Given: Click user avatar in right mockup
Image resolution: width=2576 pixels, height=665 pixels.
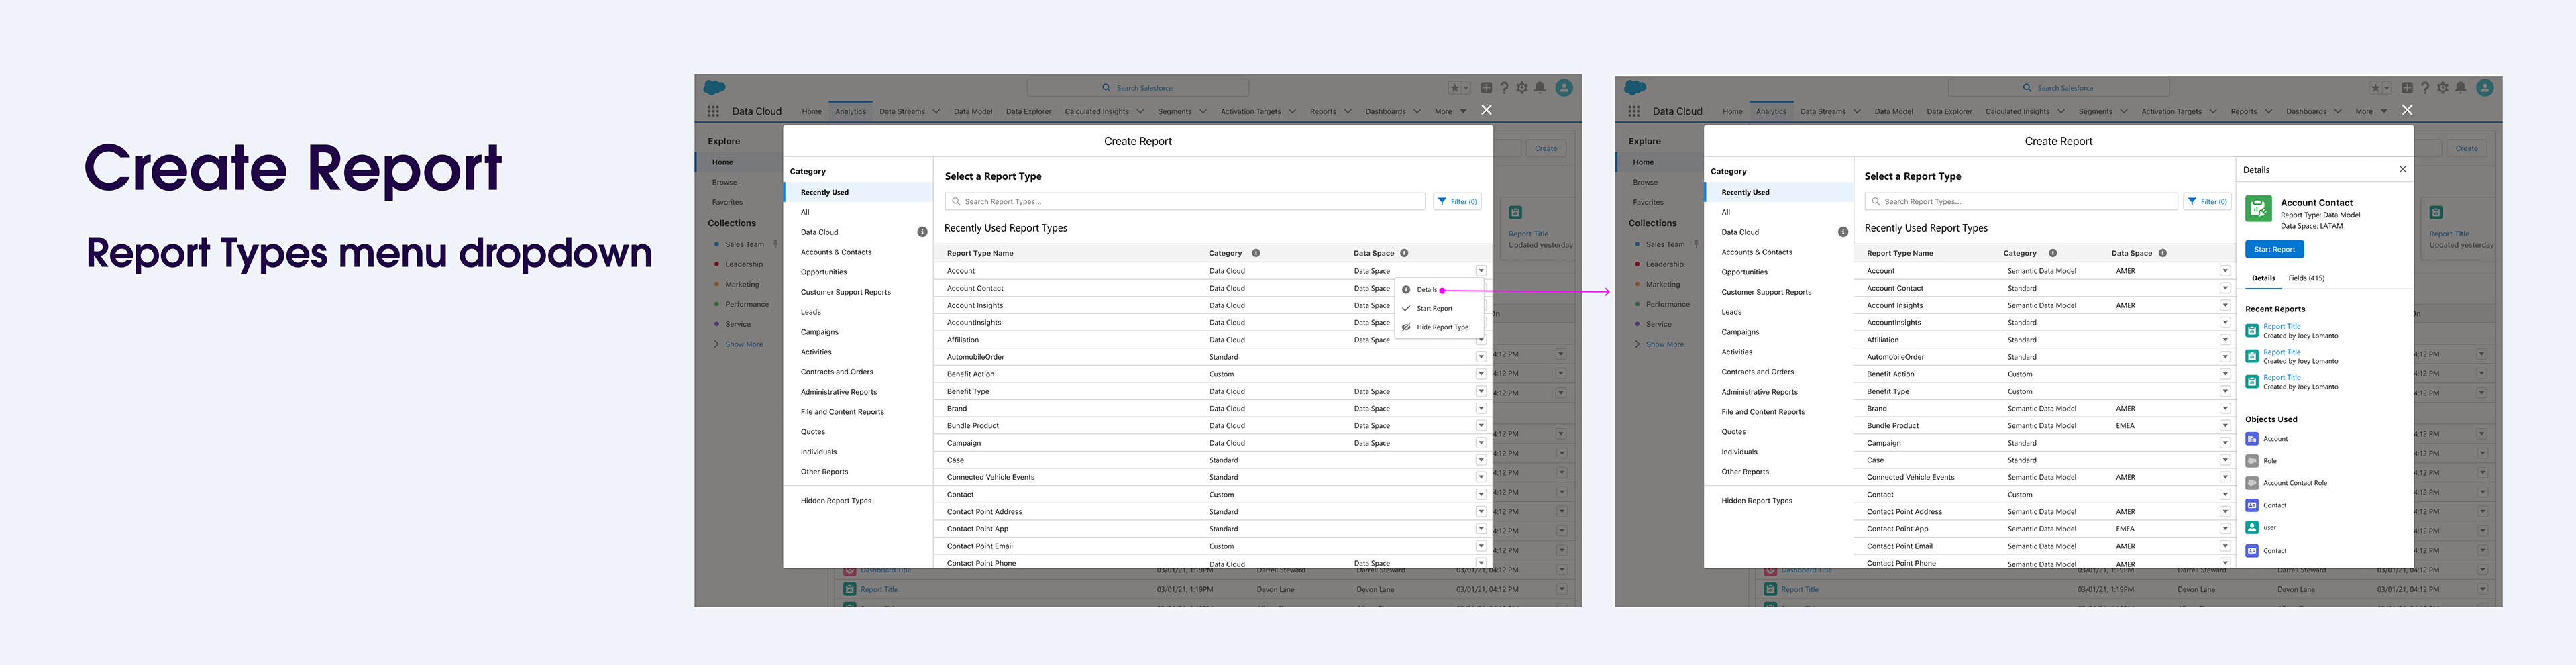Looking at the screenshot, I should point(2485,88).
